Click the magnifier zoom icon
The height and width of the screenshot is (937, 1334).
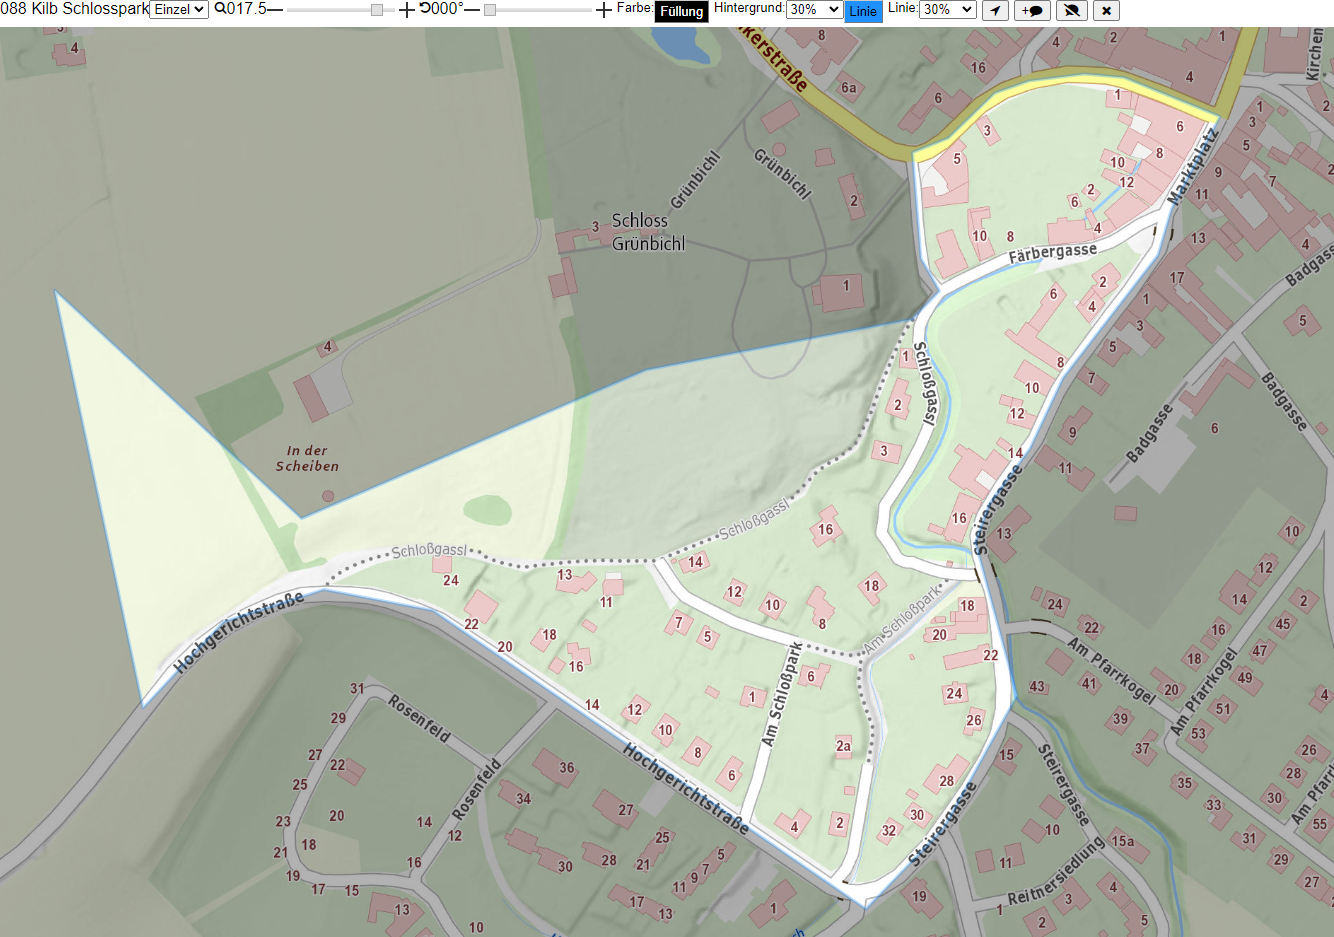[220, 8]
